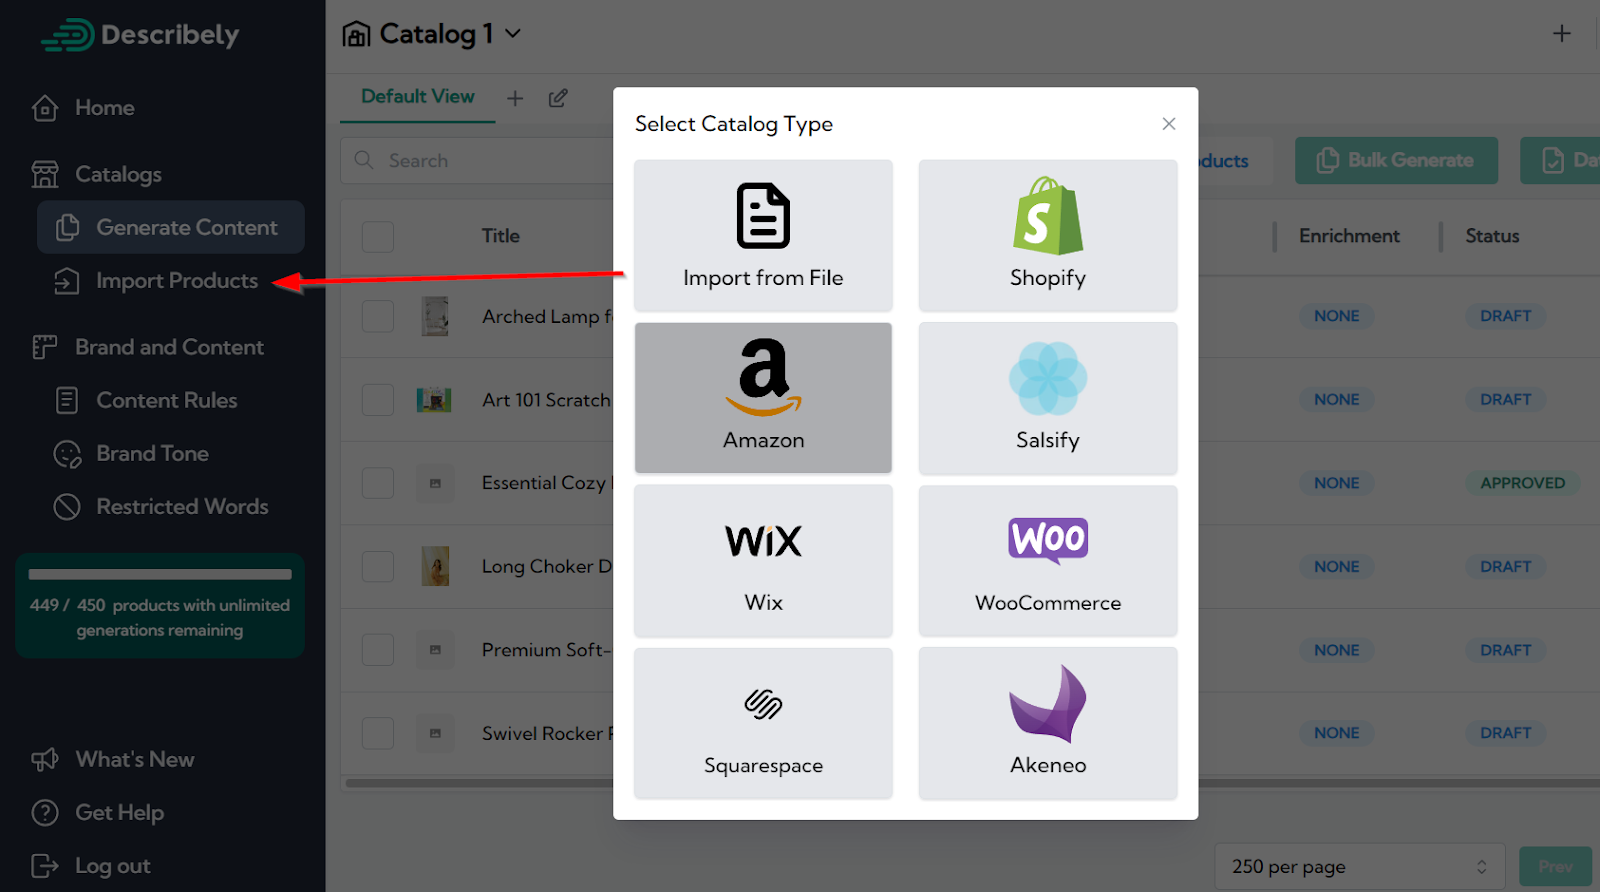Click the Enrichment column header
The width and height of the screenshot is (1600, 892).
[1349, 236]
